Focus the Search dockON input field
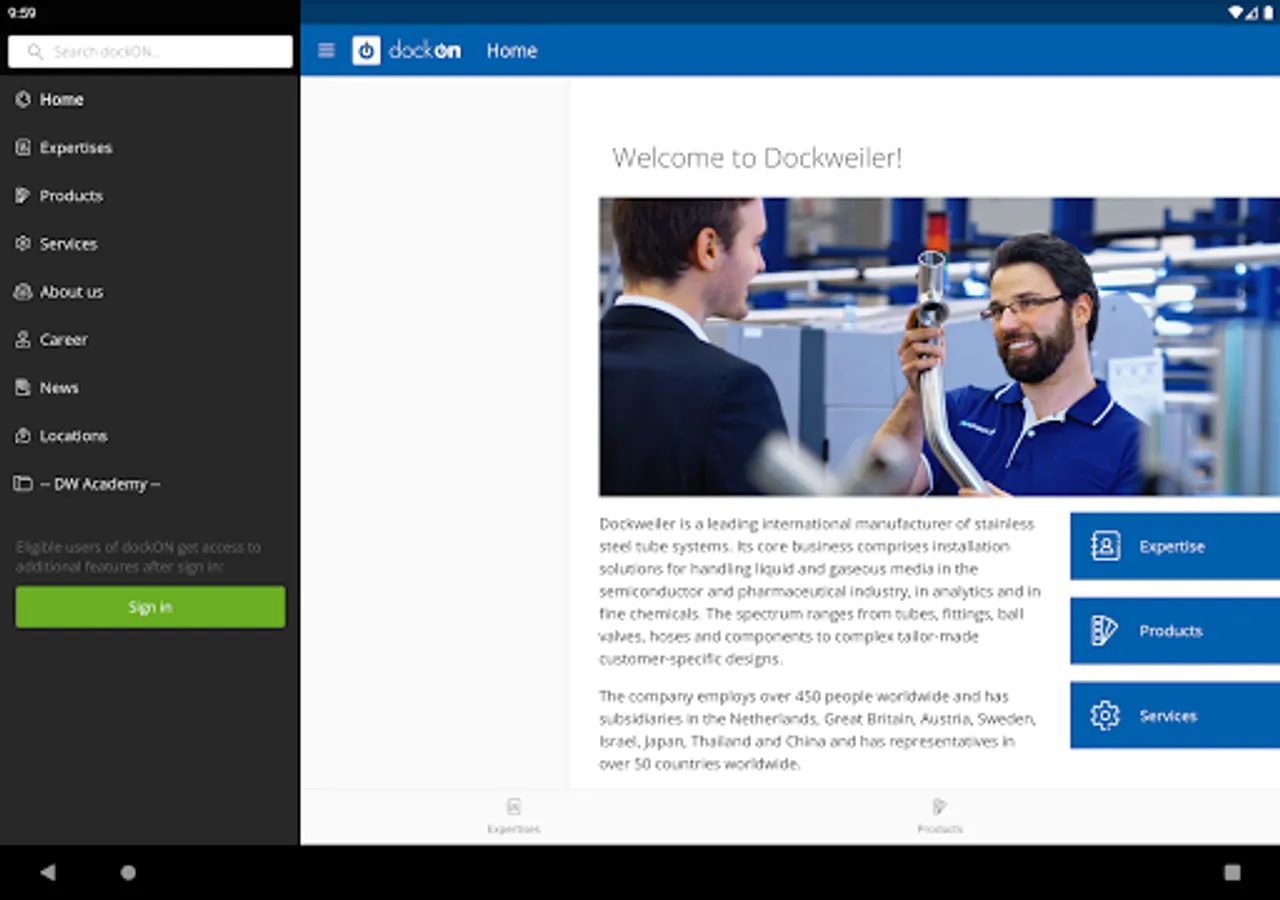Screen dimensions: 1280x900 click(x=150, y=52)
